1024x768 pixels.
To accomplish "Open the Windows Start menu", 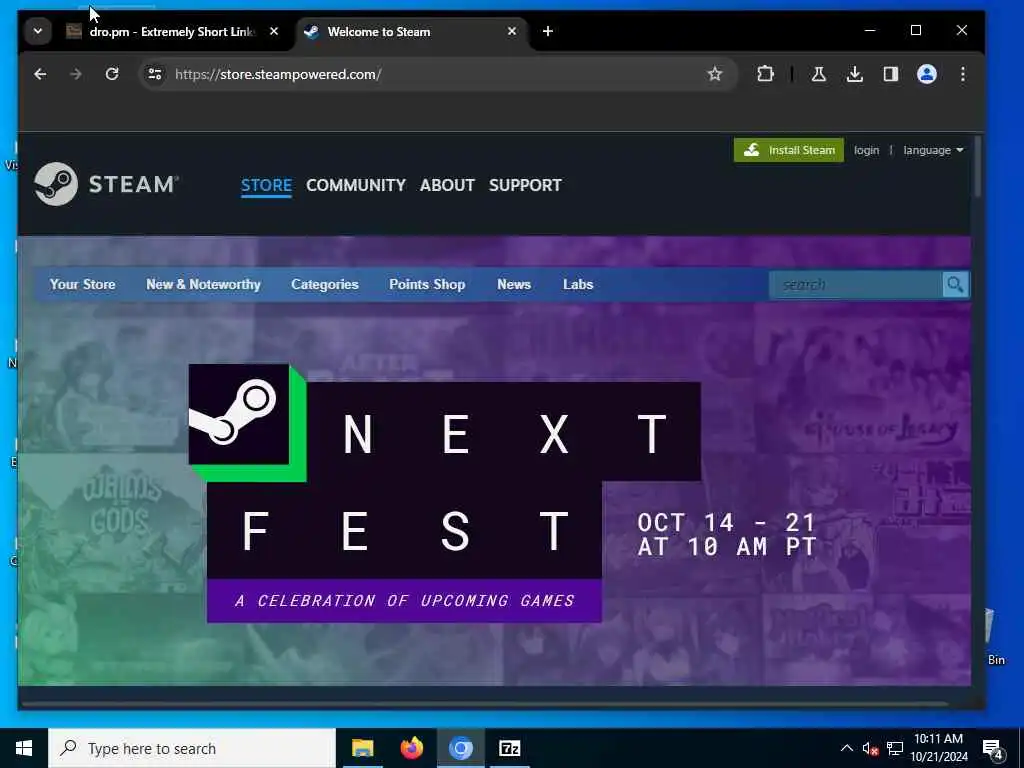I will pos(24,748).
